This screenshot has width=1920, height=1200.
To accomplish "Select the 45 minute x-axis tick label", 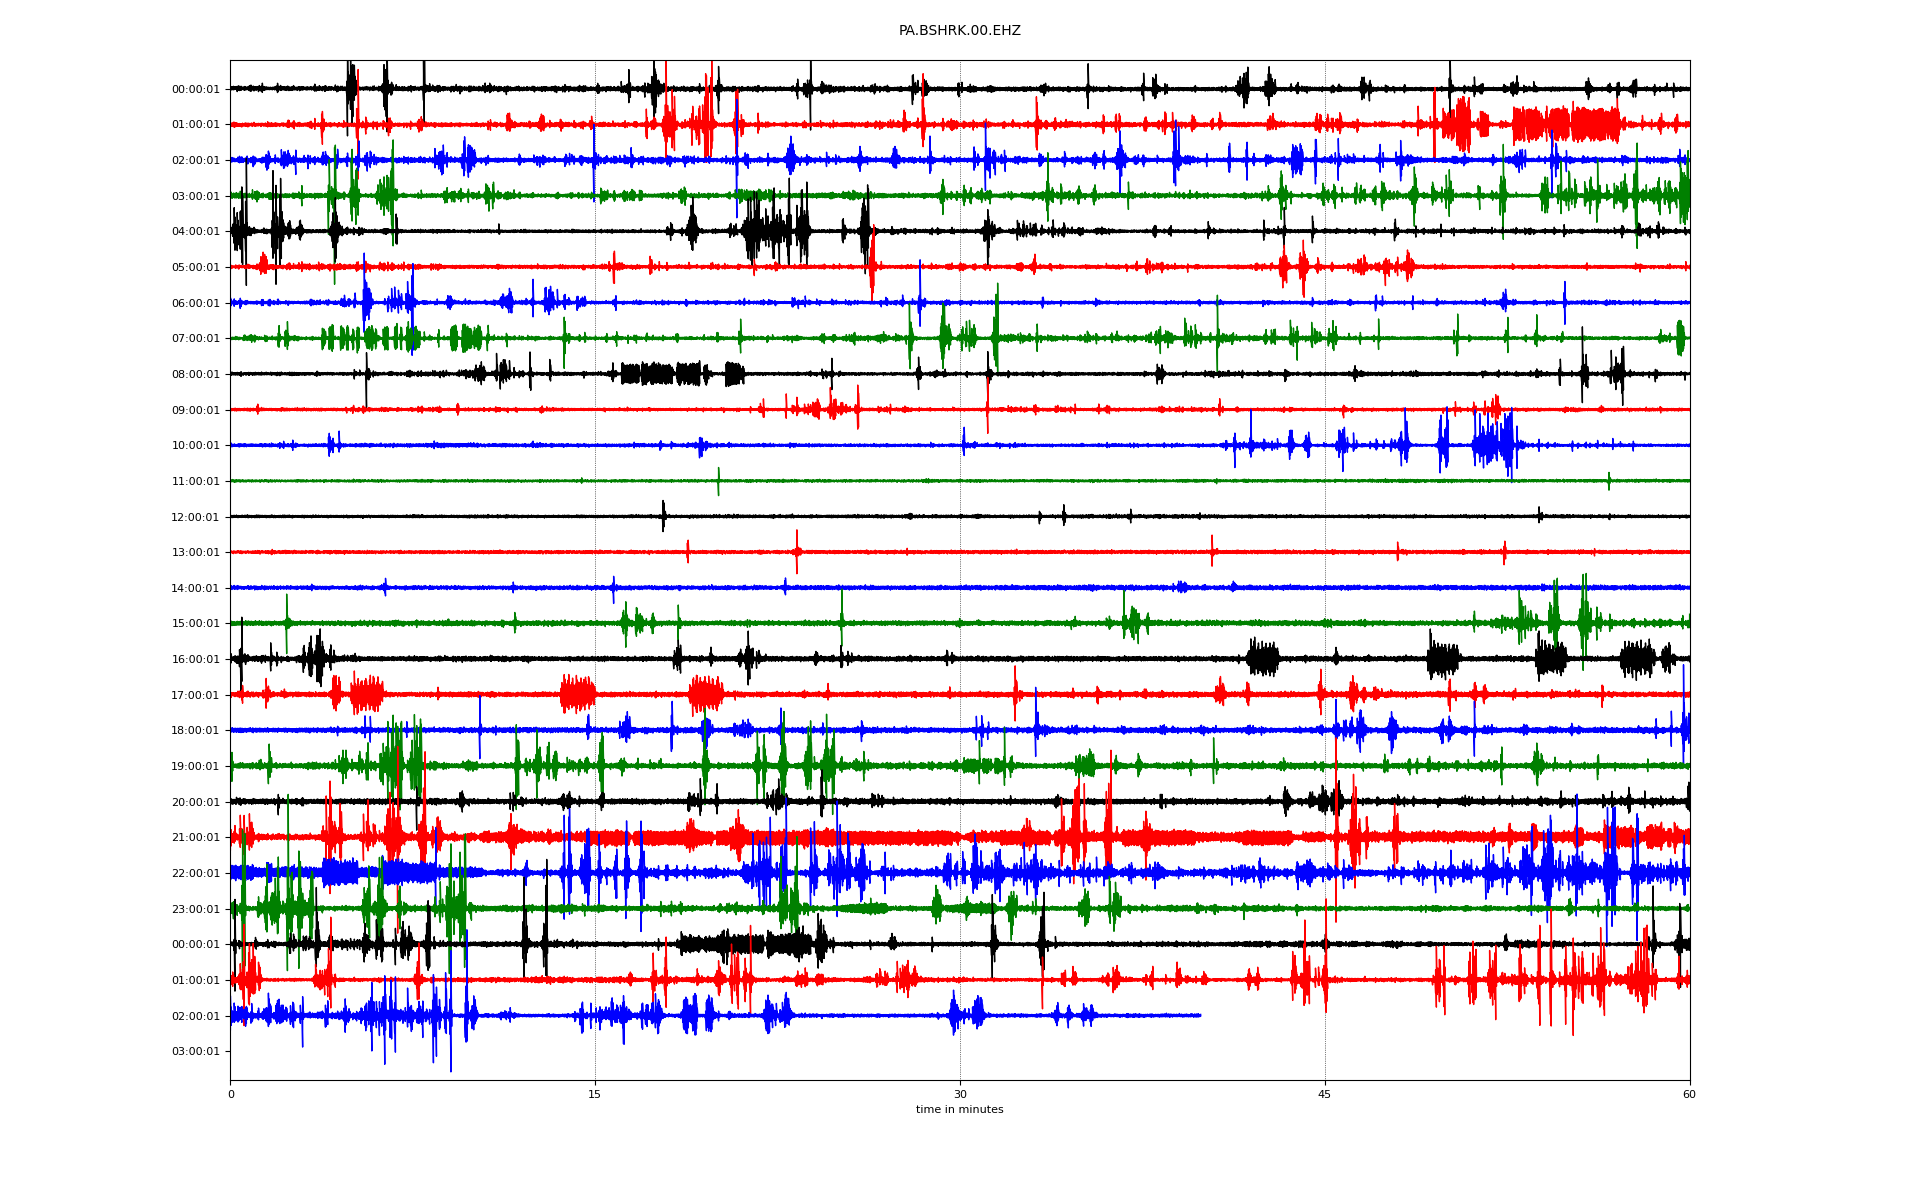I will (x=1324, y=1094).
